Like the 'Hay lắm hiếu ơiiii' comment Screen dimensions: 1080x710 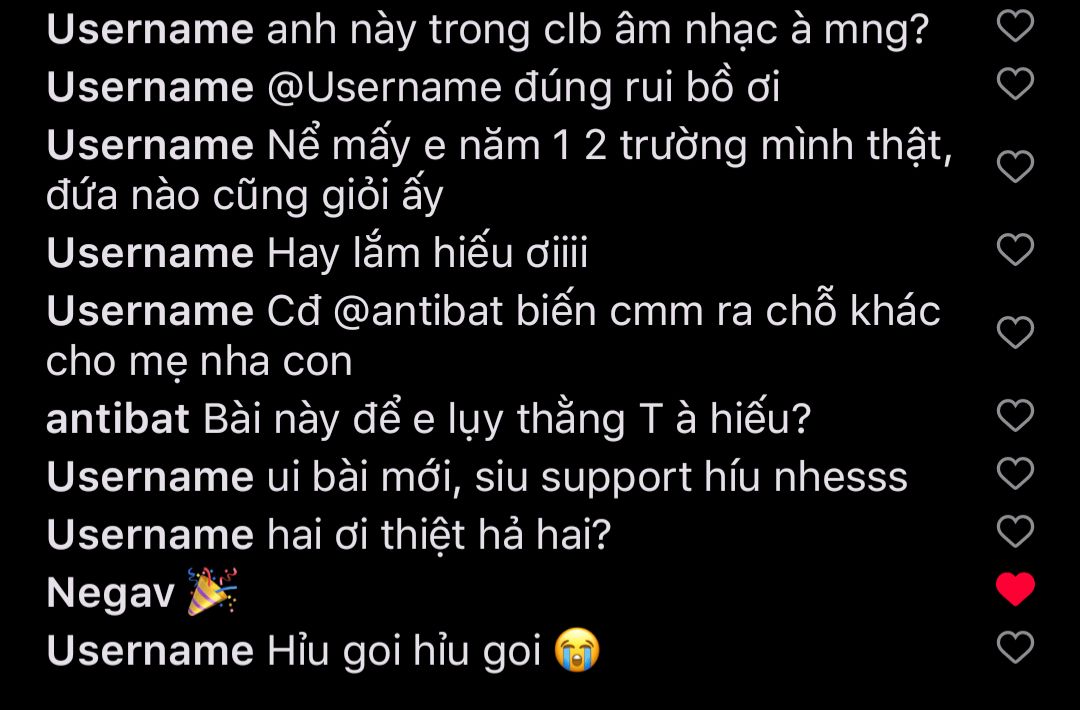click(x=1015, y=249)
